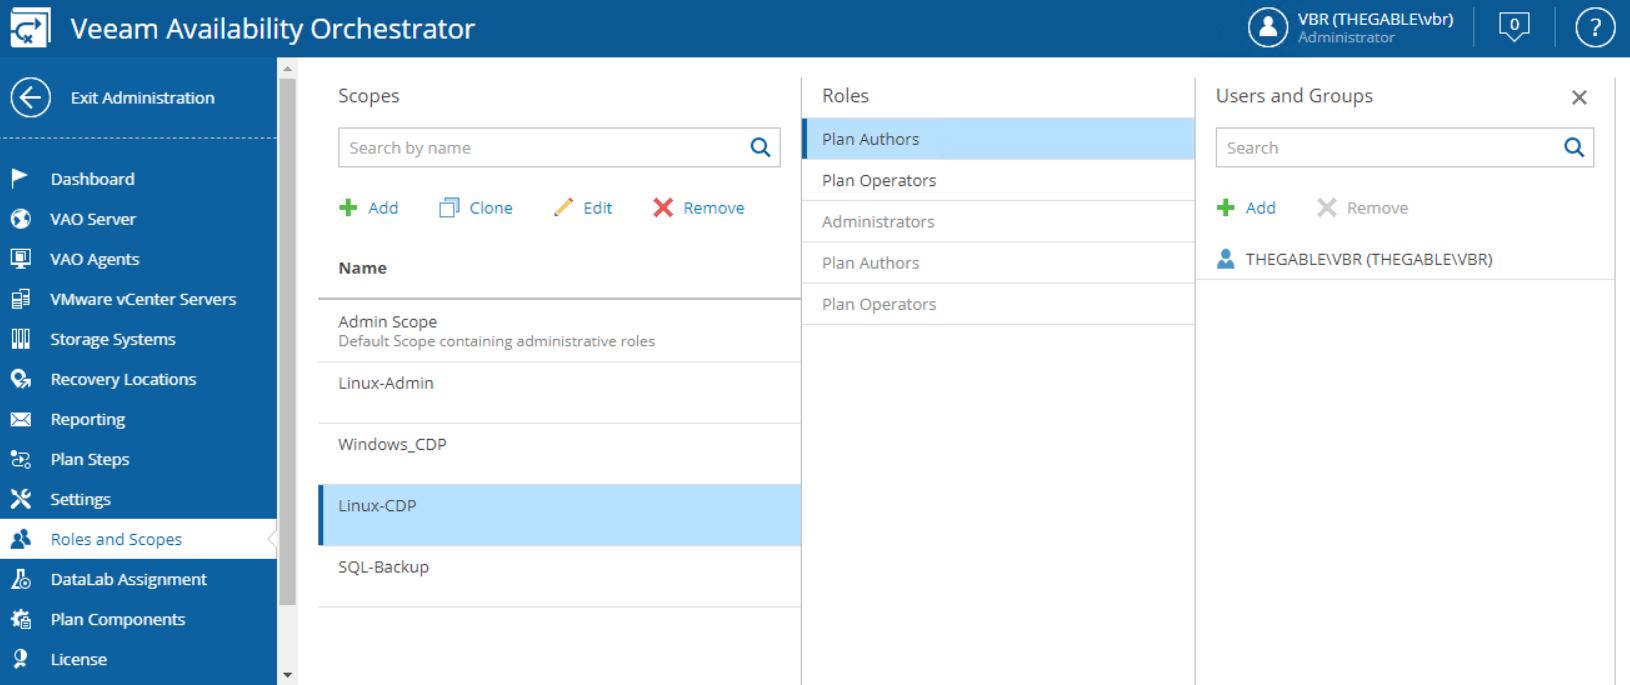Click the DataLab Assignment flask icon

[x=20, y=579]
